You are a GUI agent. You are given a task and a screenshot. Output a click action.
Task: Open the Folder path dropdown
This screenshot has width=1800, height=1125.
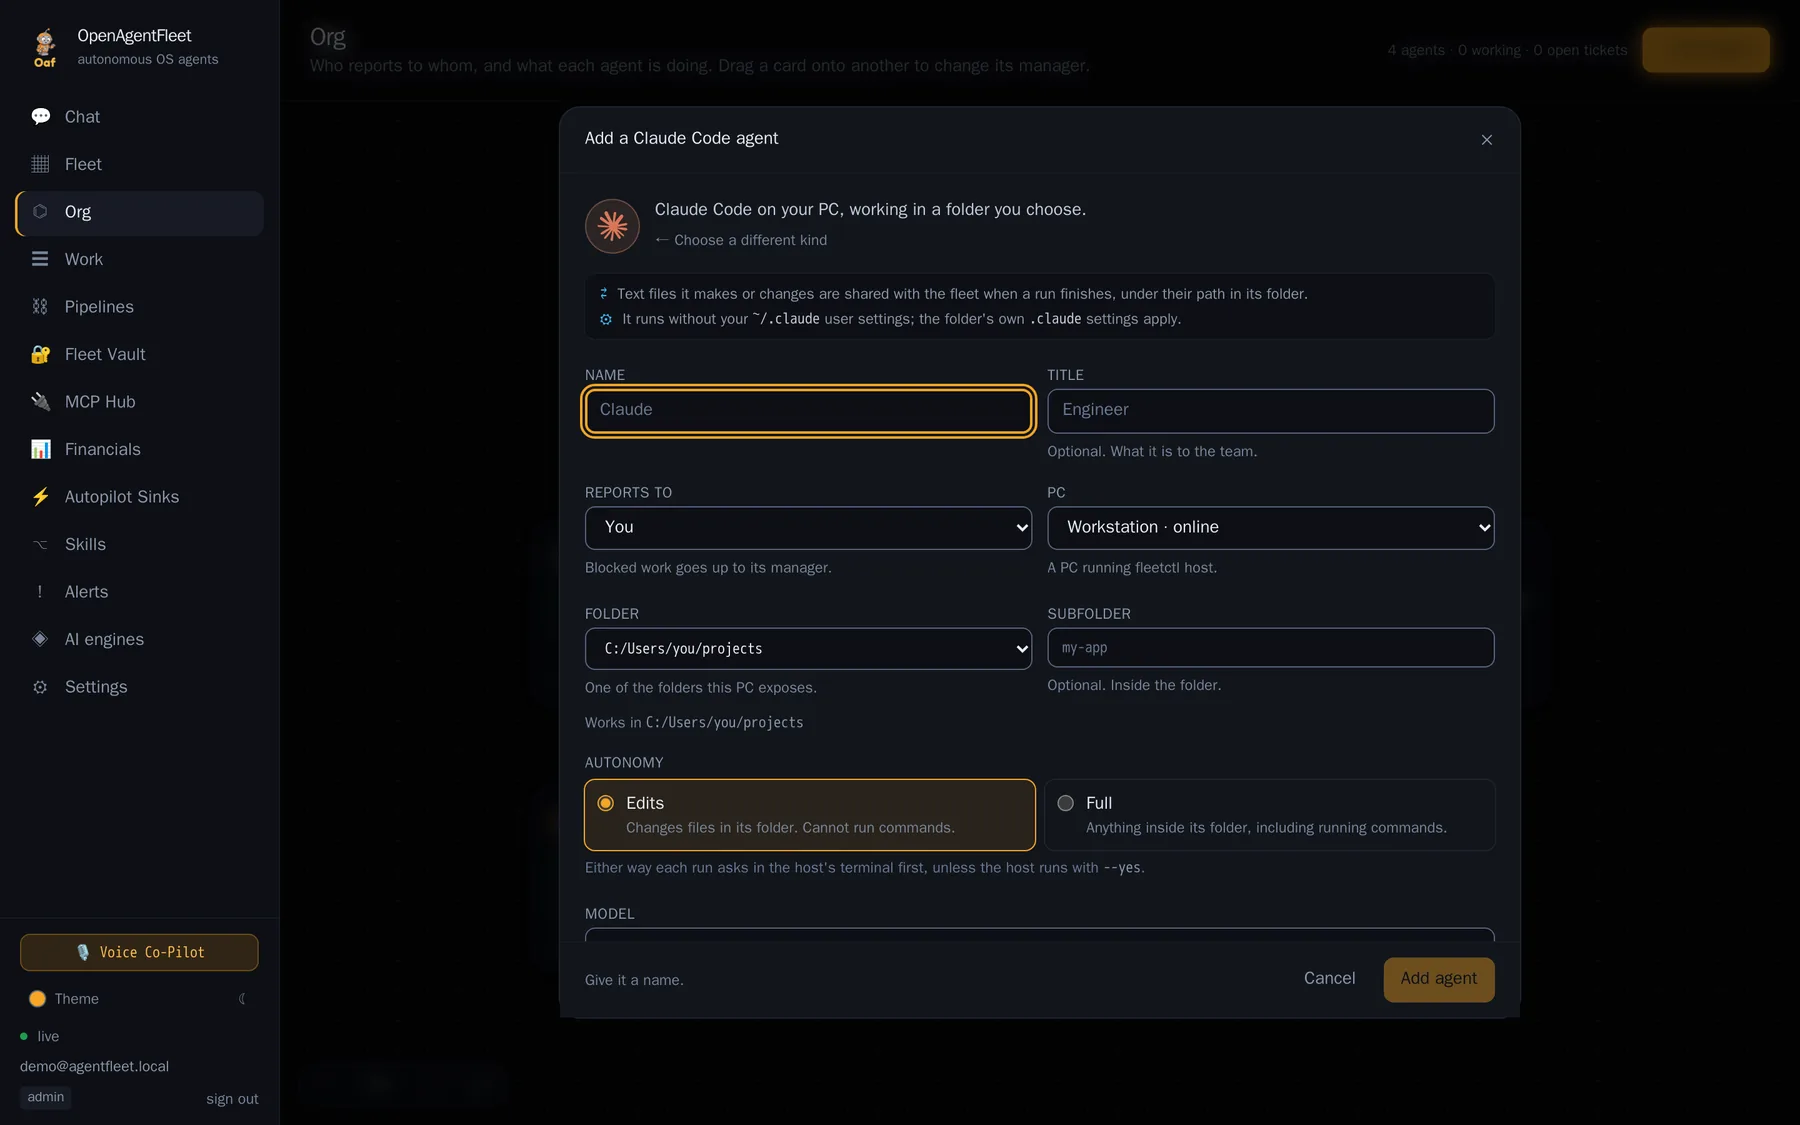click(x=808, y=649)
